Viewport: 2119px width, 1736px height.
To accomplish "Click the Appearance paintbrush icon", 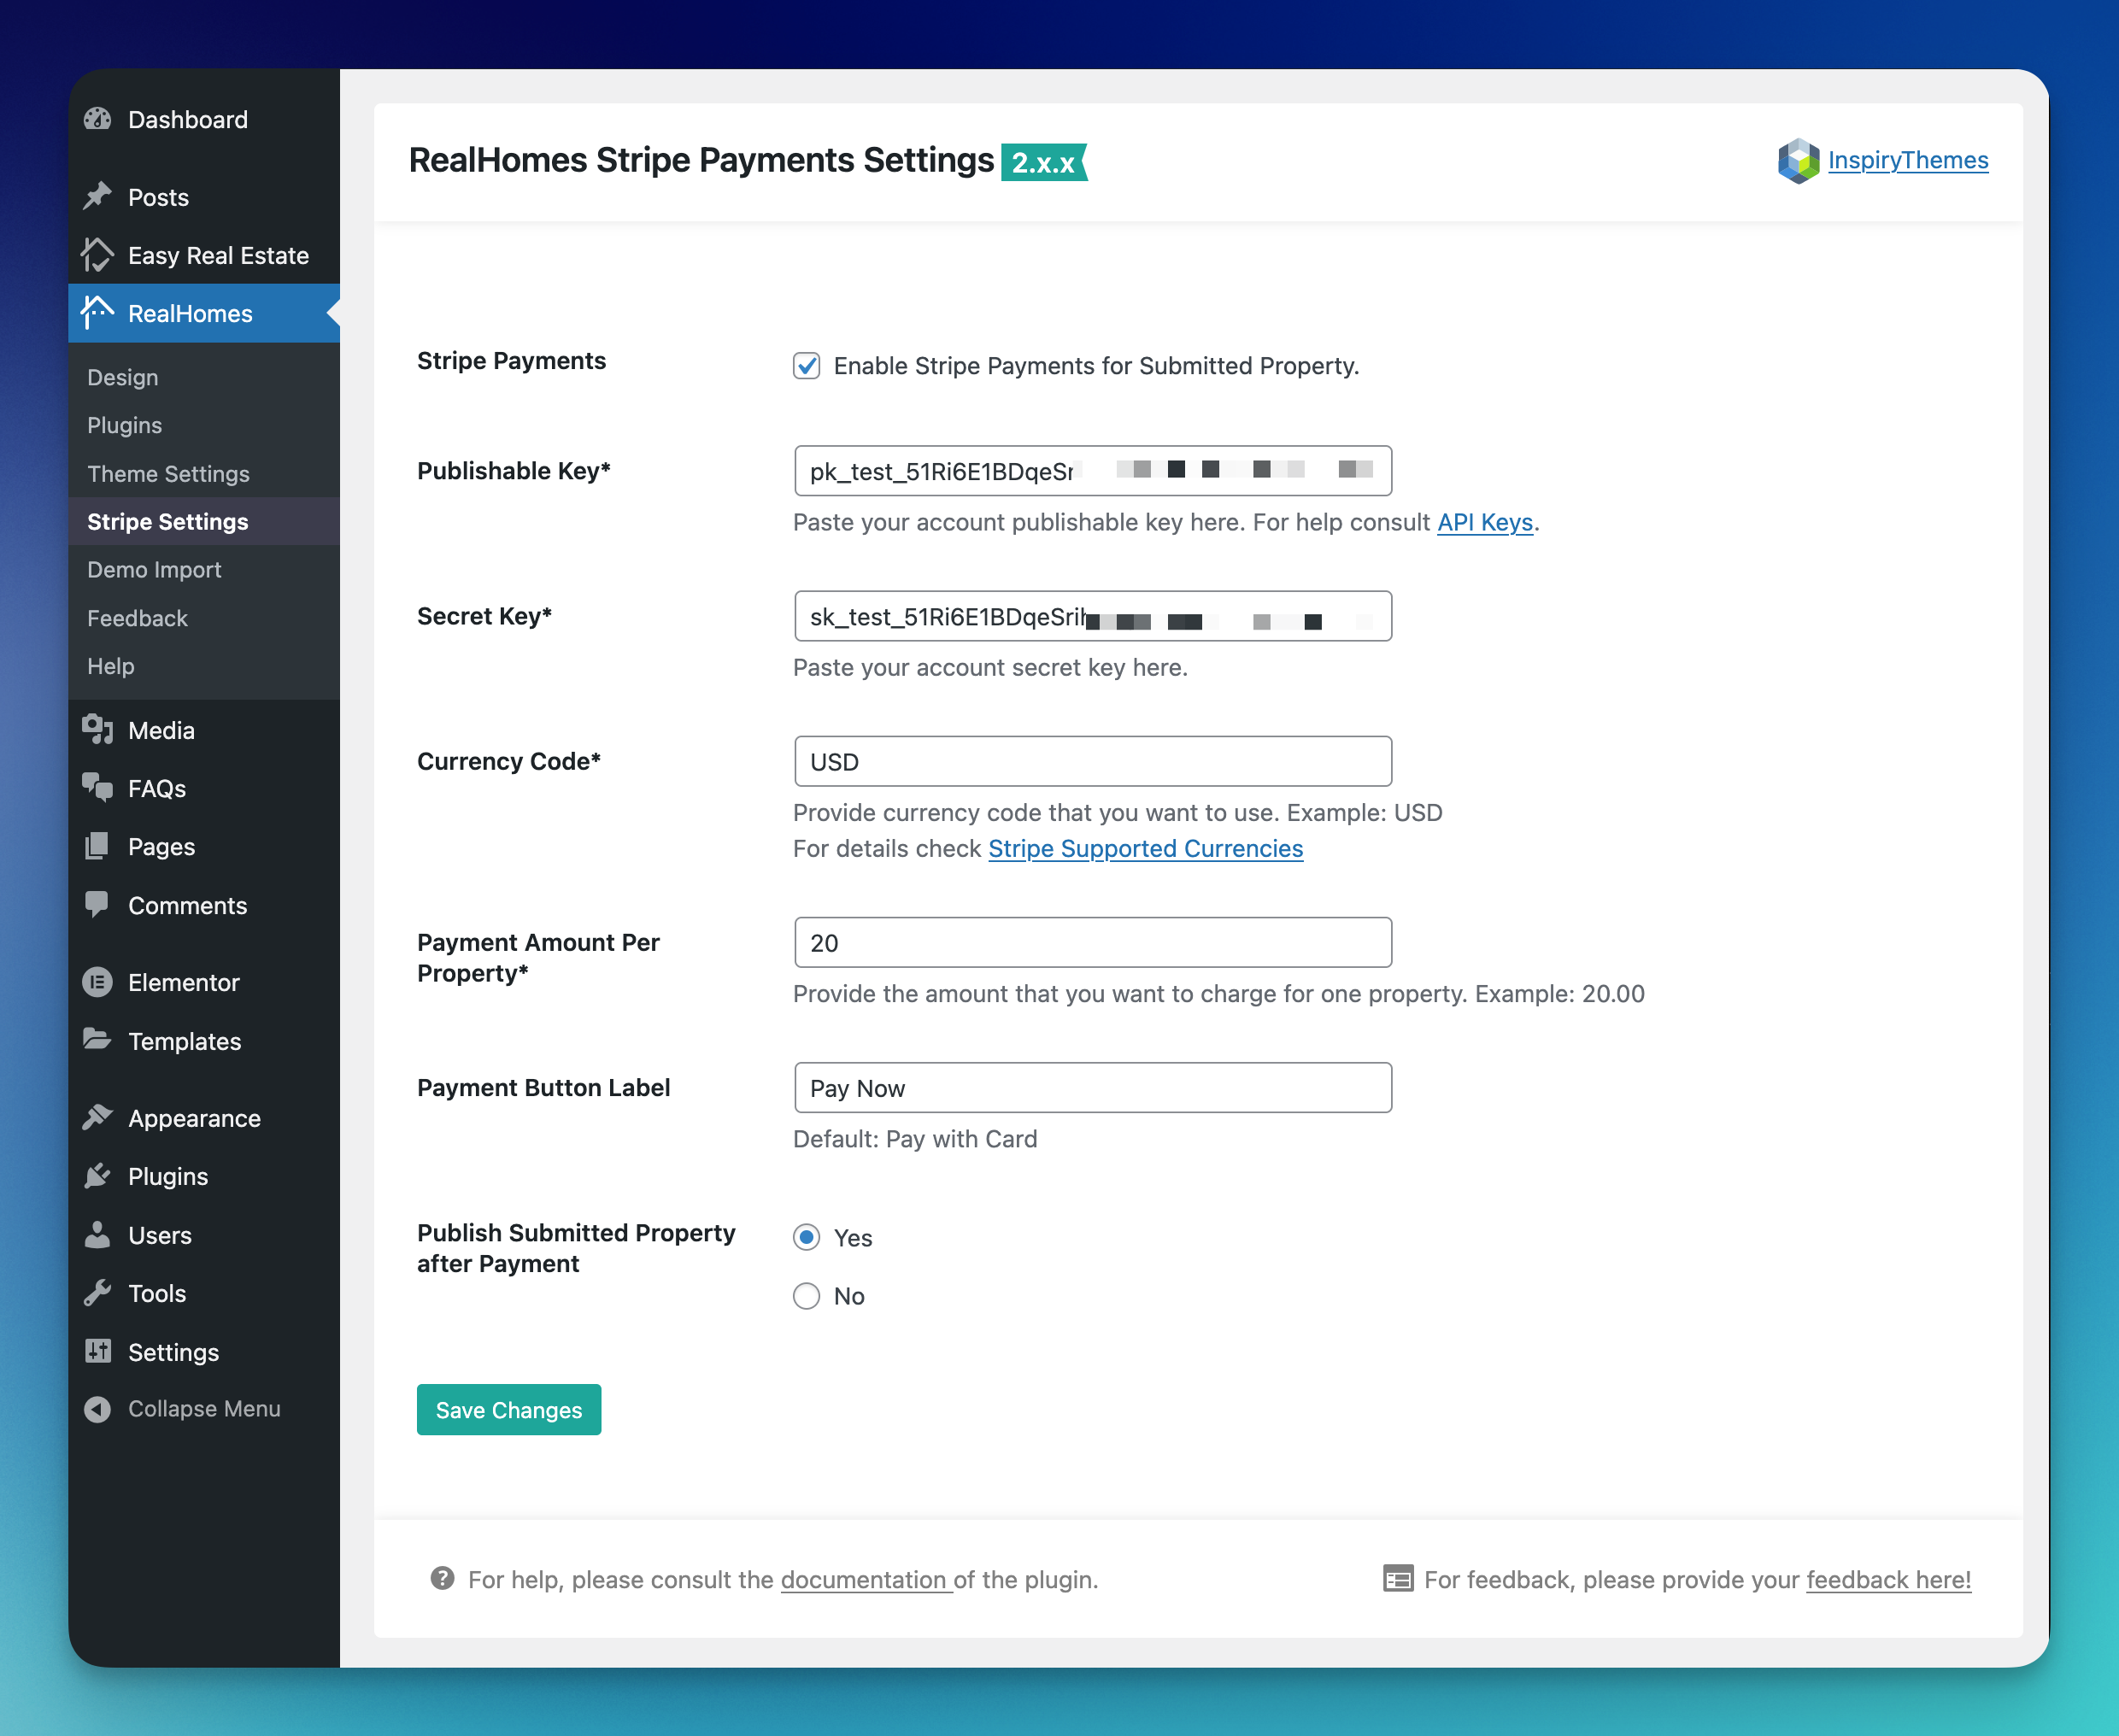I will (x=97, y=1117).
